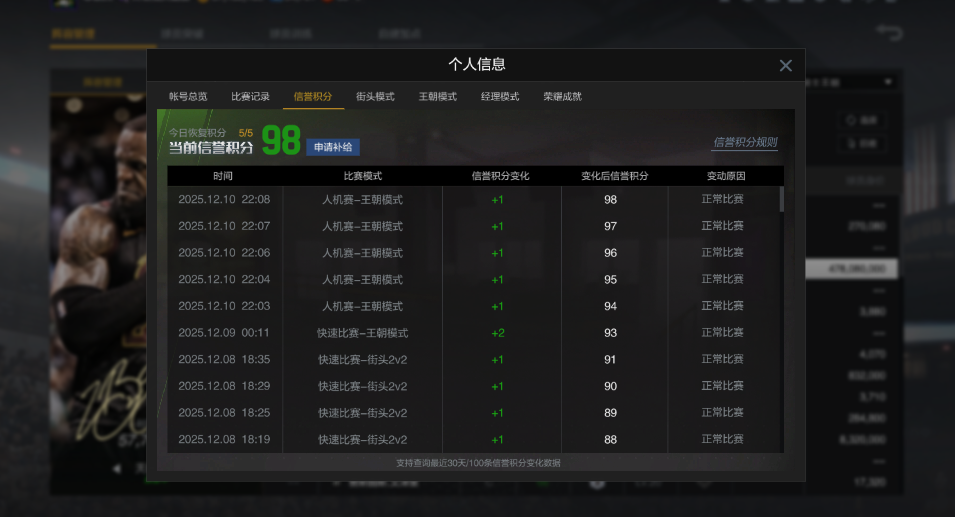Select the 2025.12.08 18:35 time cell

click(224, 359)
